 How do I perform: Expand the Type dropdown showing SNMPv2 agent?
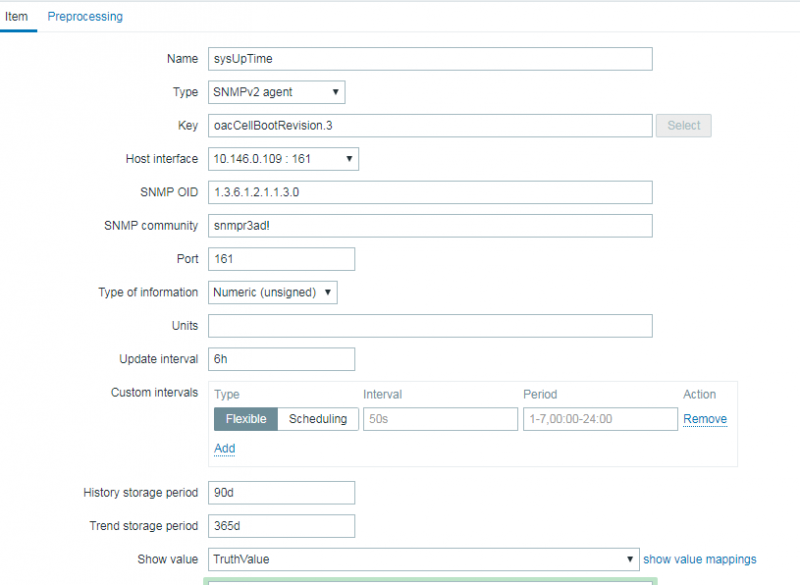coord(277,92)
